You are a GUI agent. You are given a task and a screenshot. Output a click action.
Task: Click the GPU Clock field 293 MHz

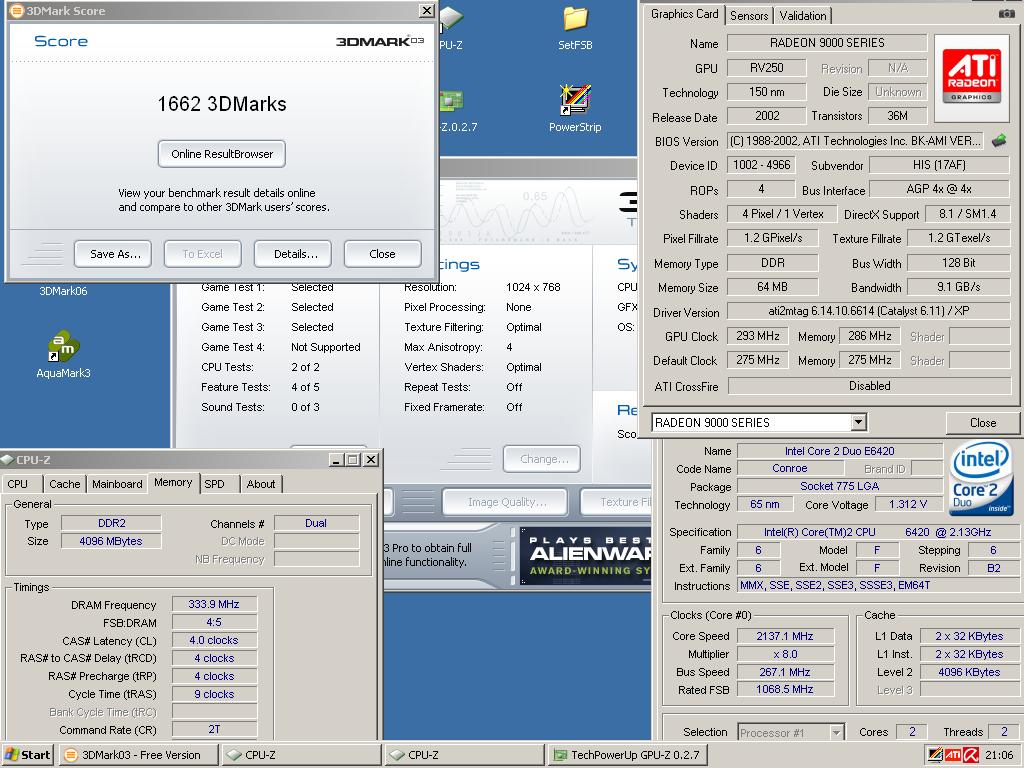[758, 336]
